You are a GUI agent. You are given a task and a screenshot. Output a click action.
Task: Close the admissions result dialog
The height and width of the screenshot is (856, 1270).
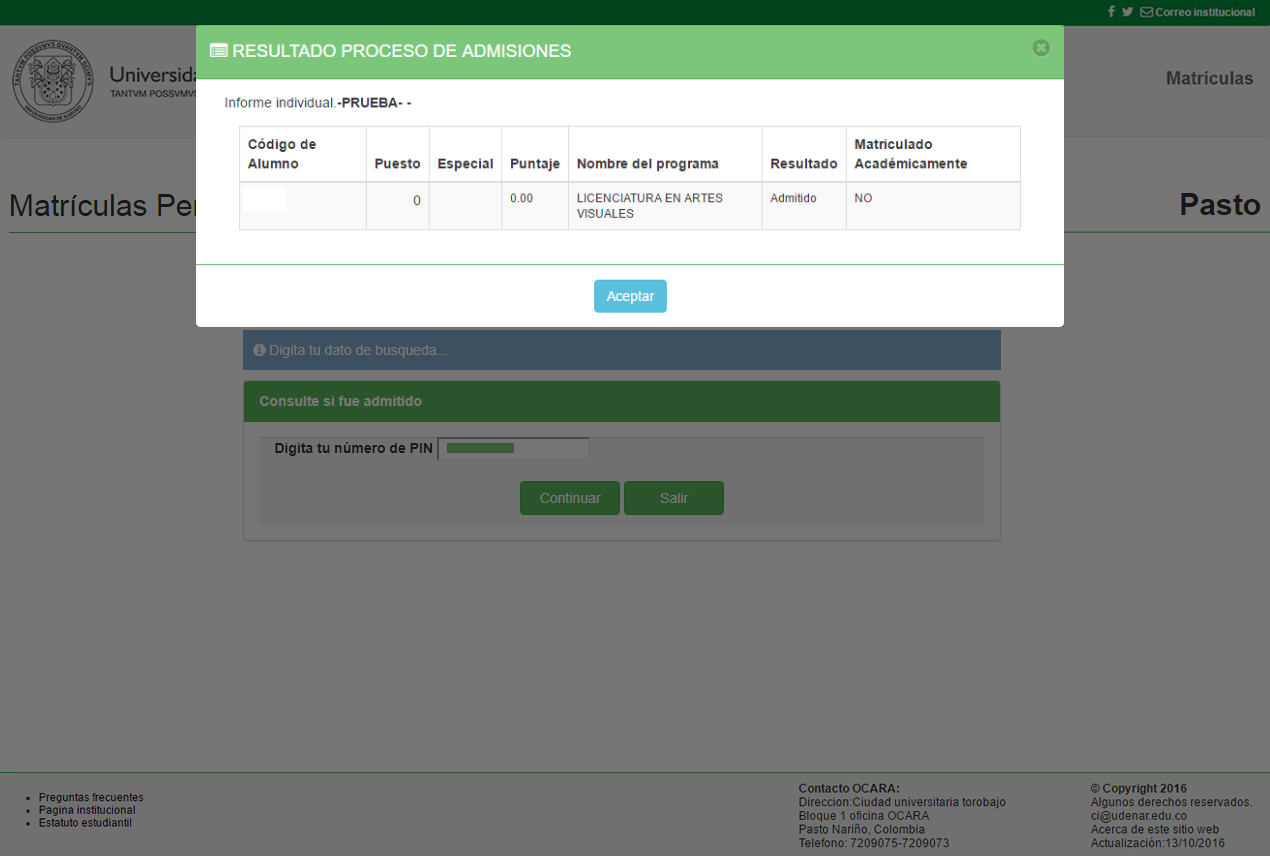tap(1041, 48)
